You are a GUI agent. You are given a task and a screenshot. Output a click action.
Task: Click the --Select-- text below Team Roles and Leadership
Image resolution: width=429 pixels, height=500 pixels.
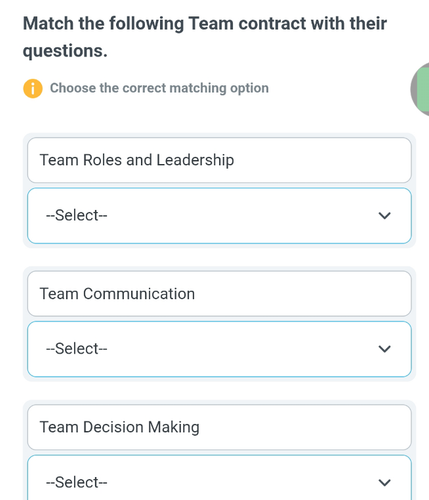click(77, 215)
